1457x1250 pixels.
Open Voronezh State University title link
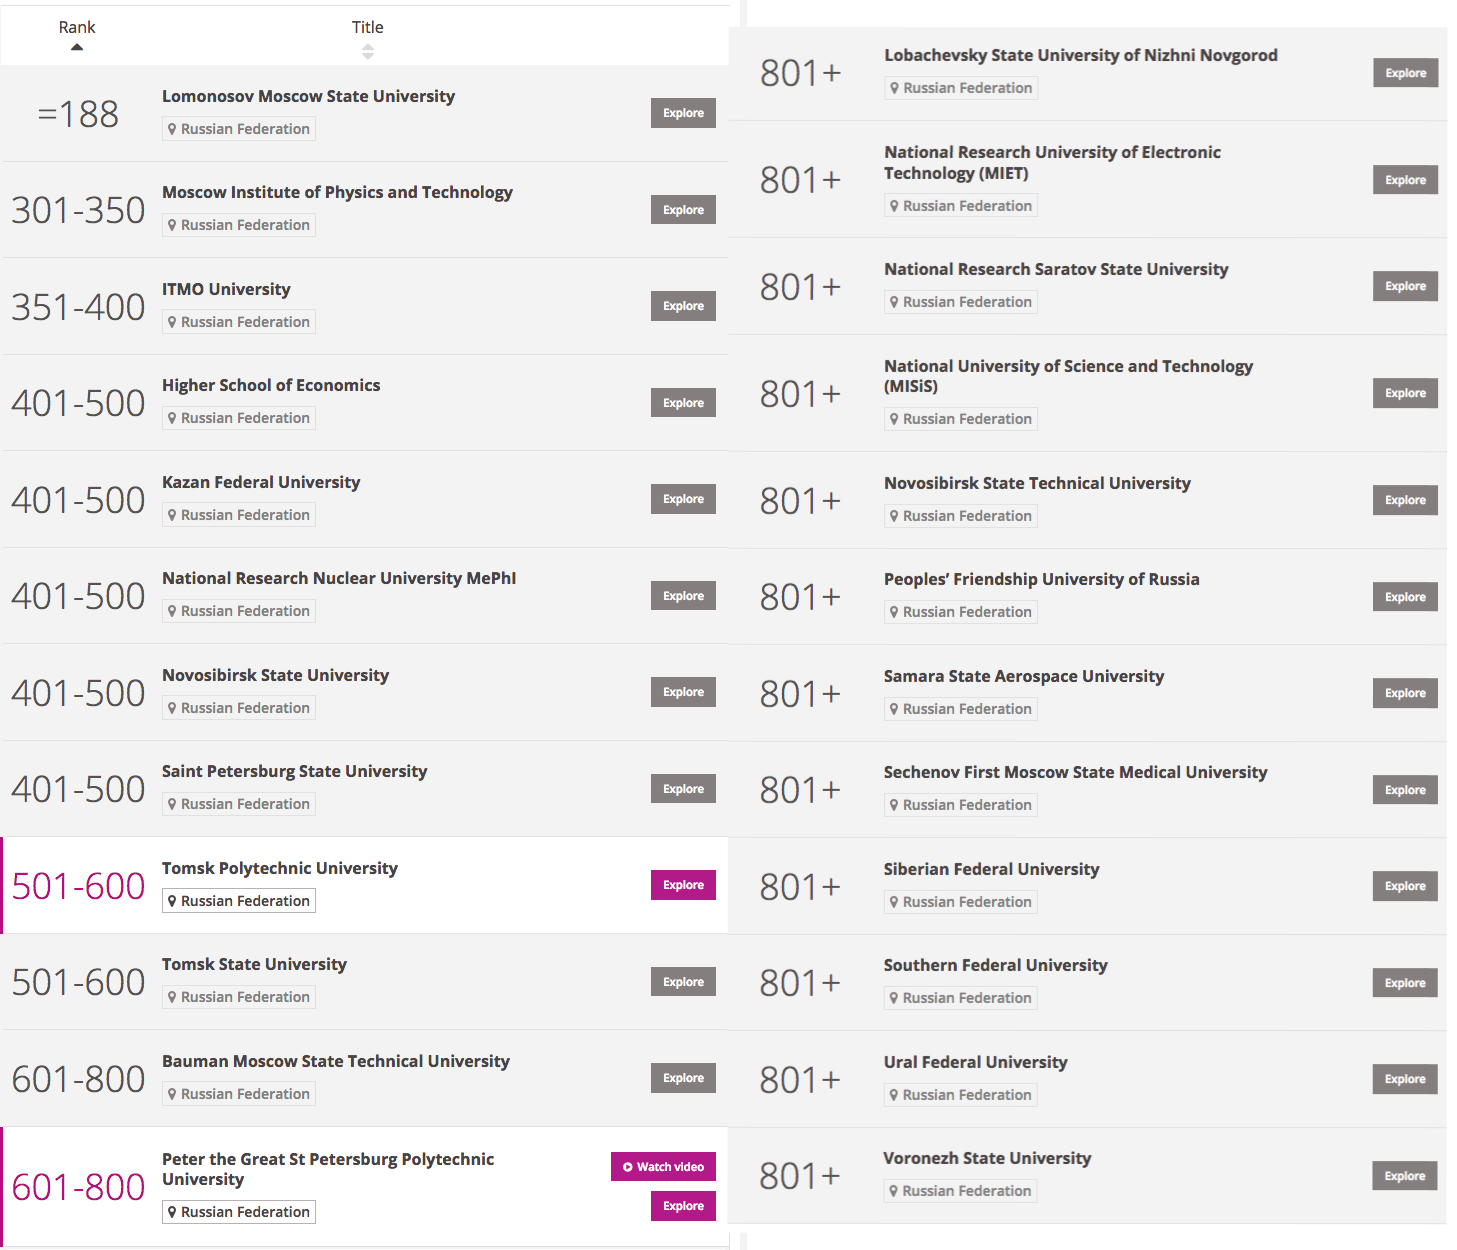click(987, 1158)
